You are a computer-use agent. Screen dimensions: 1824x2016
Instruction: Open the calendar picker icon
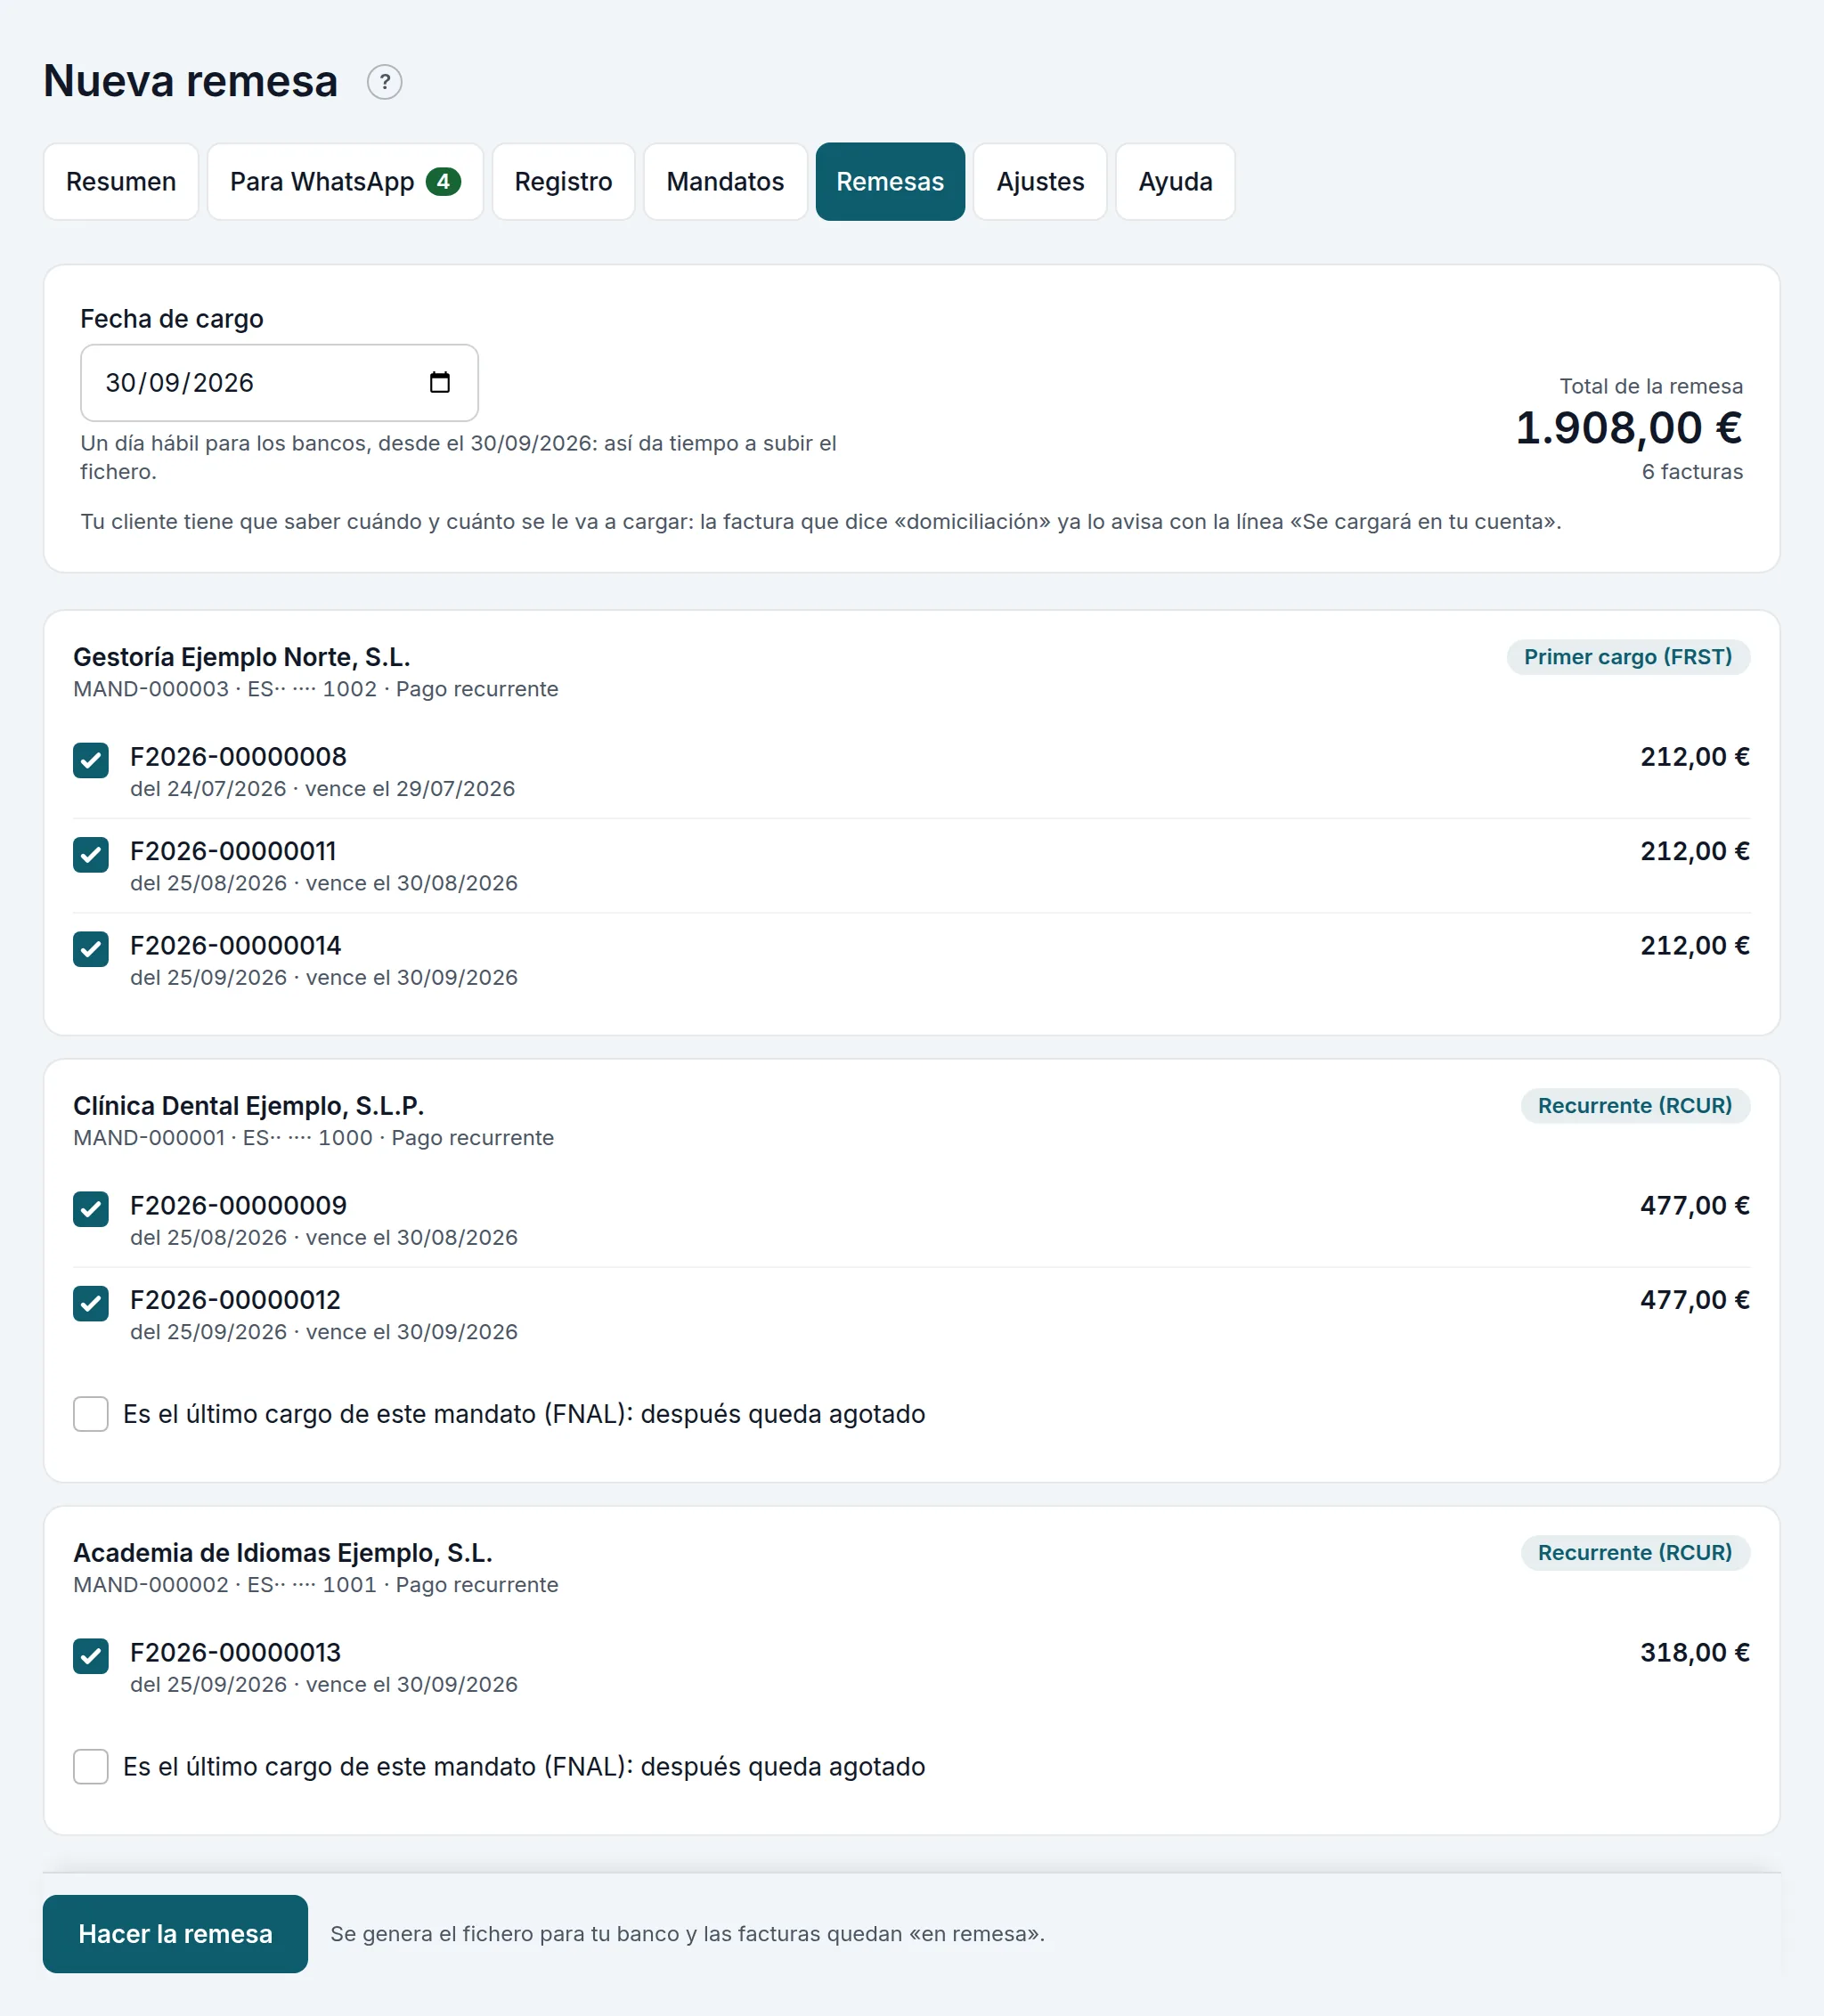[439, 382]
